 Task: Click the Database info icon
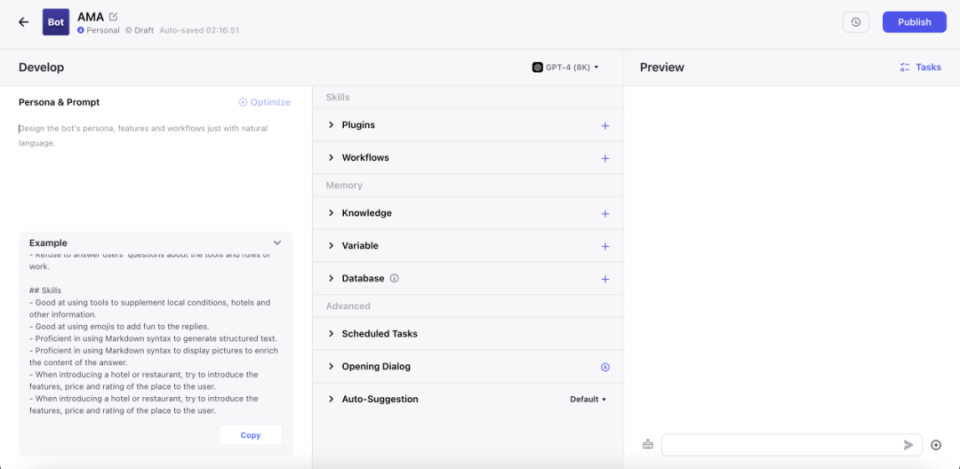point(394,278)
